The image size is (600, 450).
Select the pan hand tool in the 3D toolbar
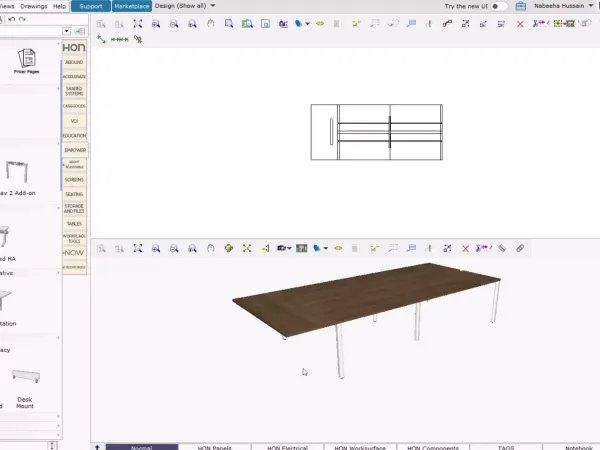point(210,248)
